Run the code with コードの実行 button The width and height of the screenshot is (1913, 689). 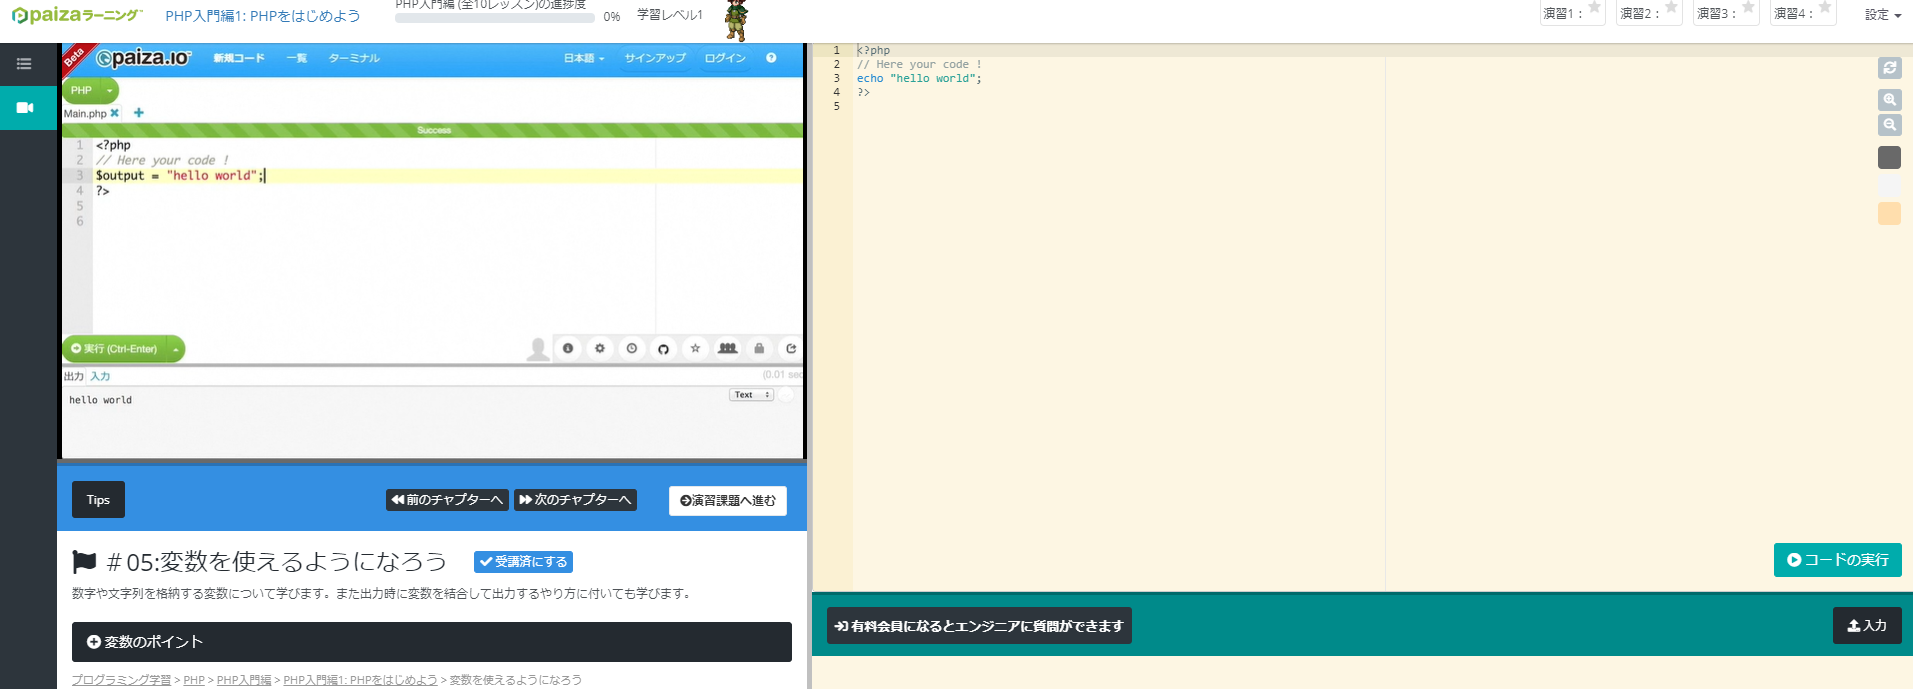(1837, 560)
